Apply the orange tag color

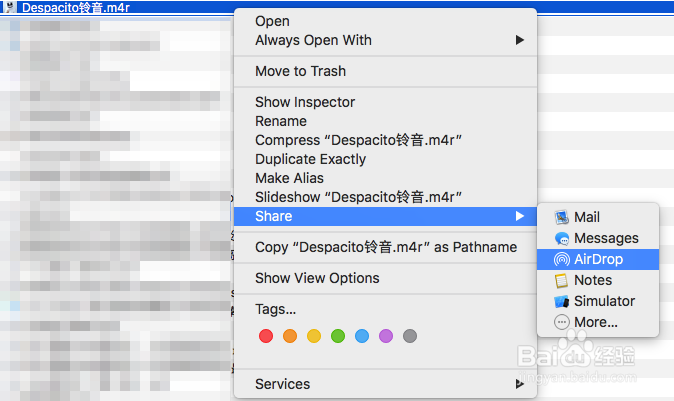[x=290, y=336]
